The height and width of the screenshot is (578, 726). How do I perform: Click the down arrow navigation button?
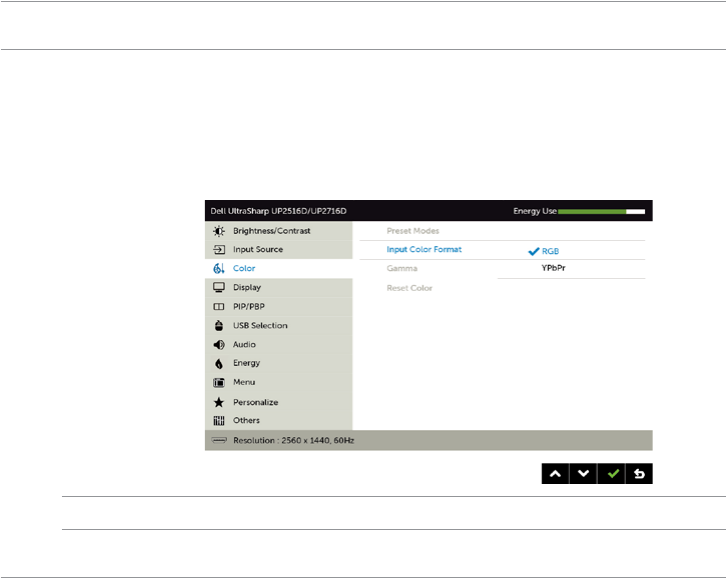pyautogui.click(x=583, y=474)
